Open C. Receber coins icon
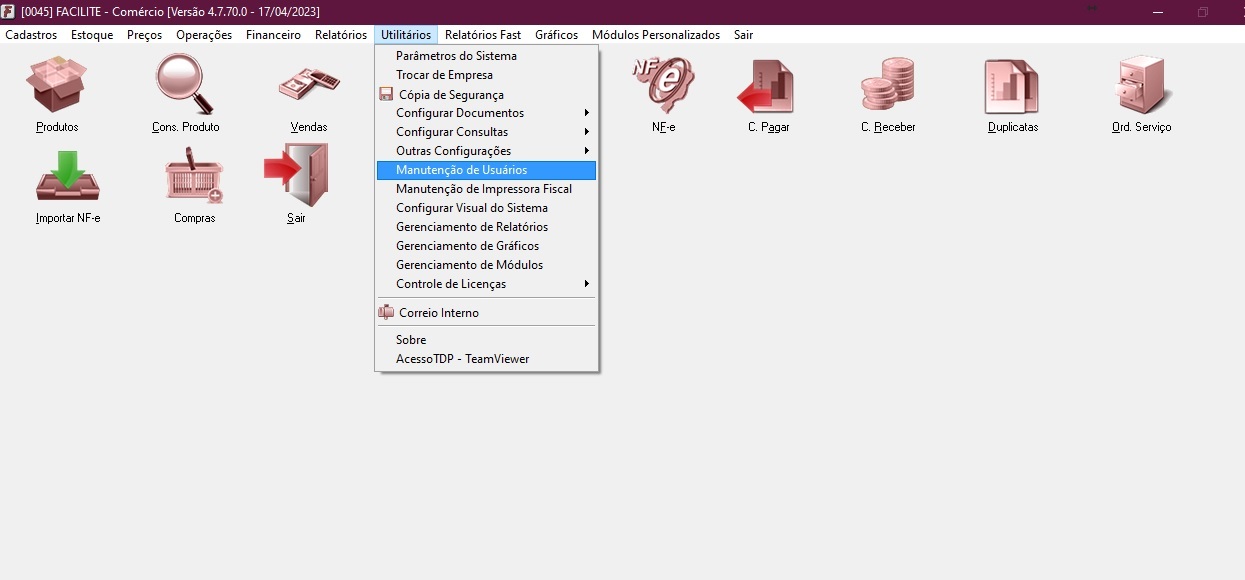This screenshot has width=1245, height=580. pyautogui.click(x=887, y=84)
